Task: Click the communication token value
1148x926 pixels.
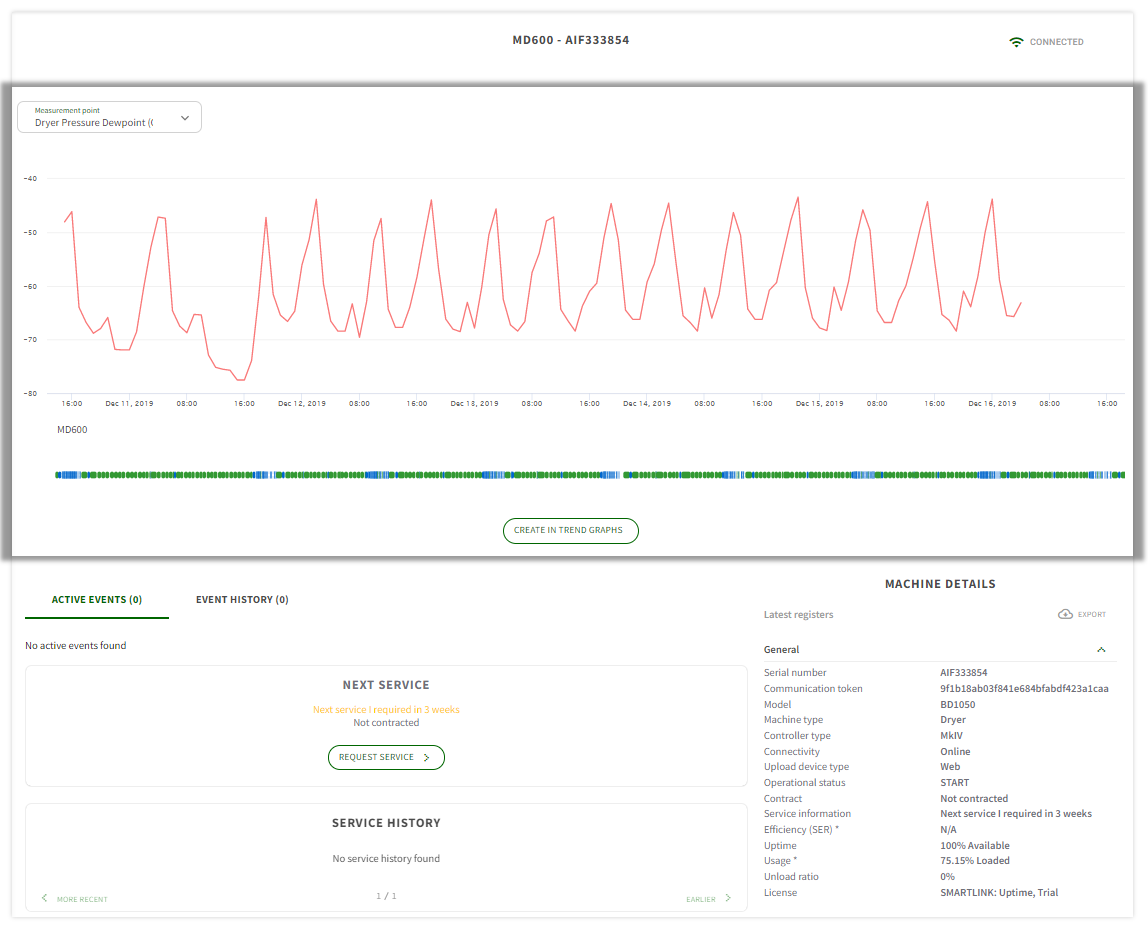Action: pyautogui.click(x=1024, y=689)
